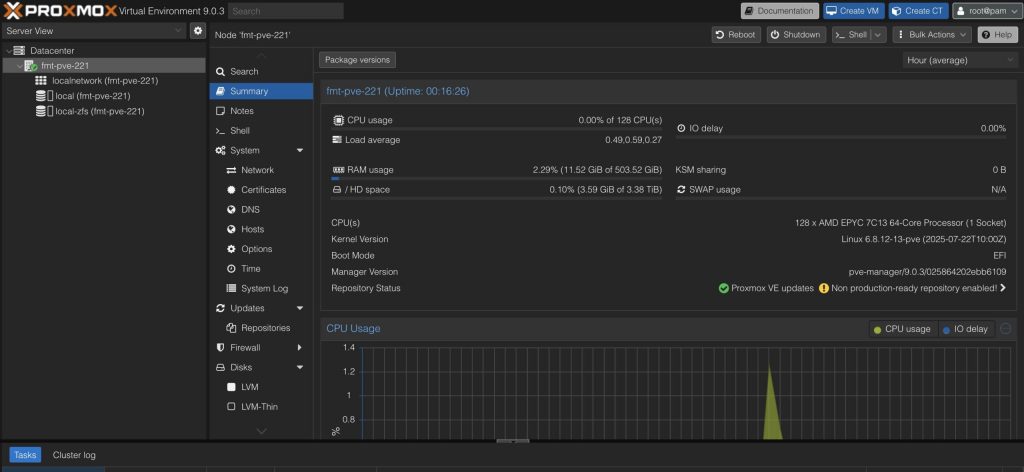Click the Repositories files icon
Image resolution: width=1024 pixels, height=472 pixels.
pyautogui.click(x=231, y=328)
